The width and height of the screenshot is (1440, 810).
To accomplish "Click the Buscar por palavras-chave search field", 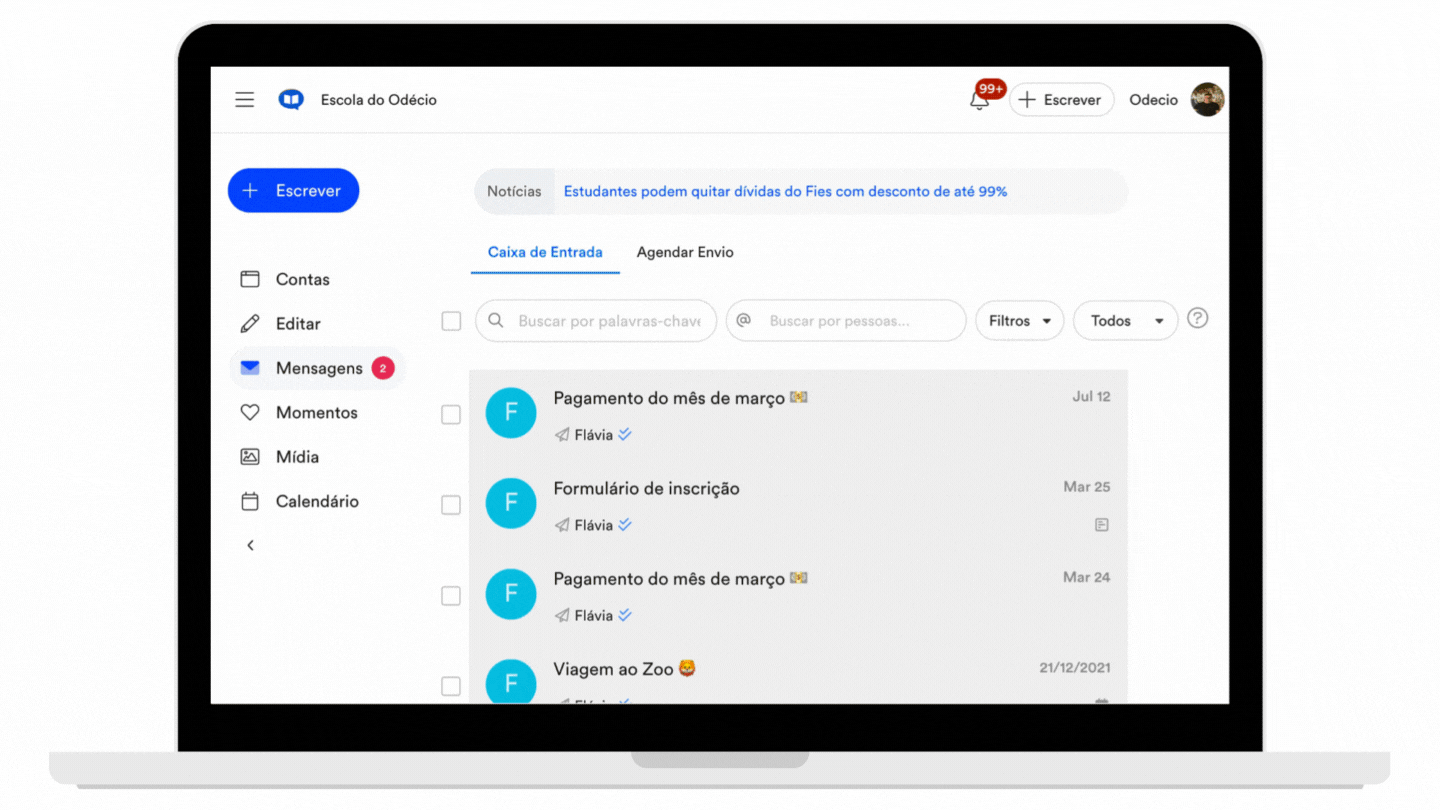I will (x=596, y=321).
